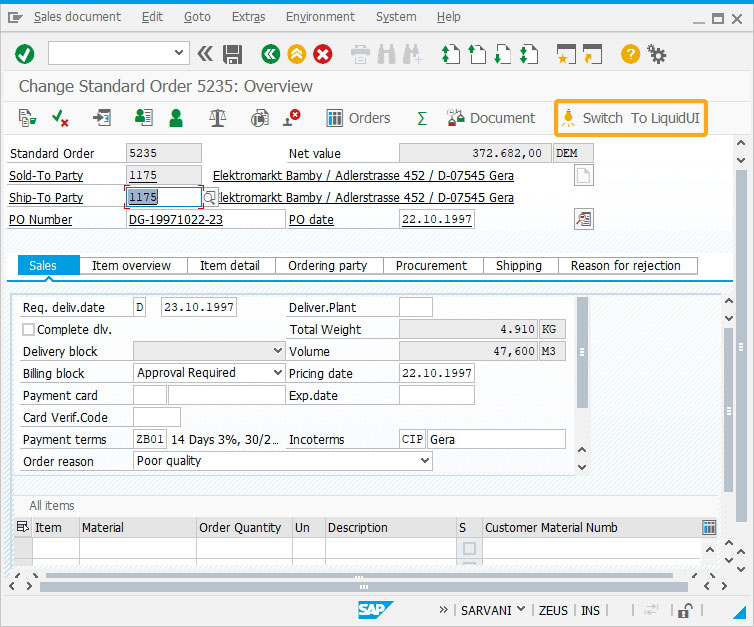Click the Req. deliv.date field 23.10.1997

(199, 307)
